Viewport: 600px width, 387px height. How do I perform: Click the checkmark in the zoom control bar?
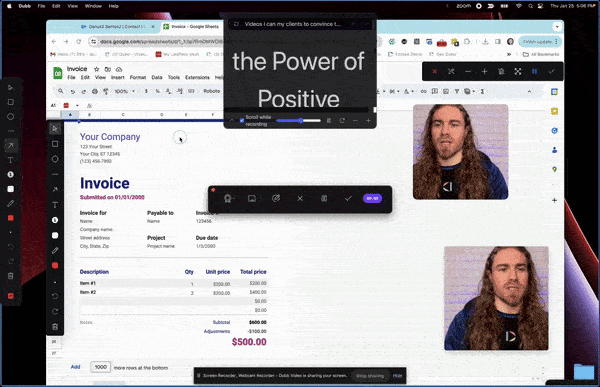551,72
